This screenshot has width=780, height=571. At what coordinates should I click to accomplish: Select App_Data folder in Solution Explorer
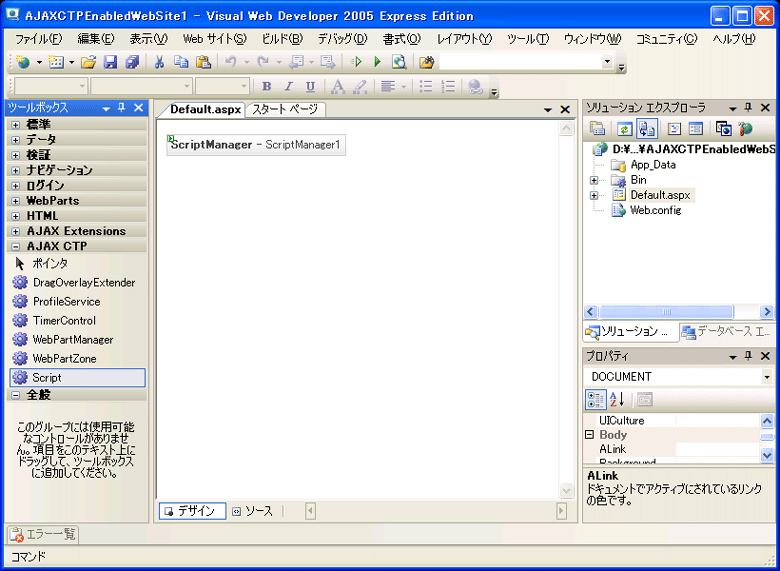click(x=653, y=165)
